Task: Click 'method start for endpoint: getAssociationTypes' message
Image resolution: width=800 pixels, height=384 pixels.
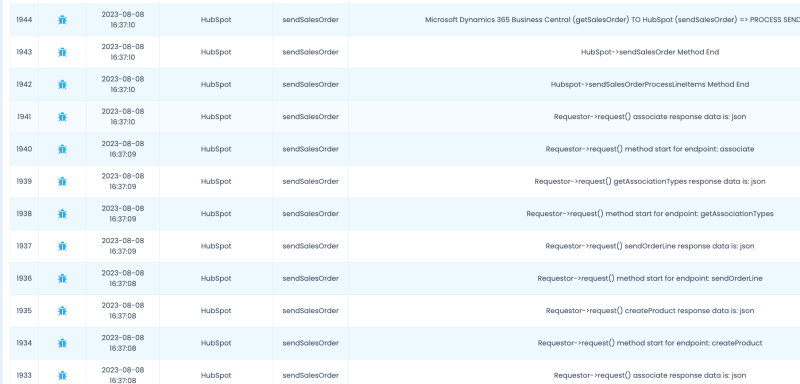Action: tap(650, 214)
